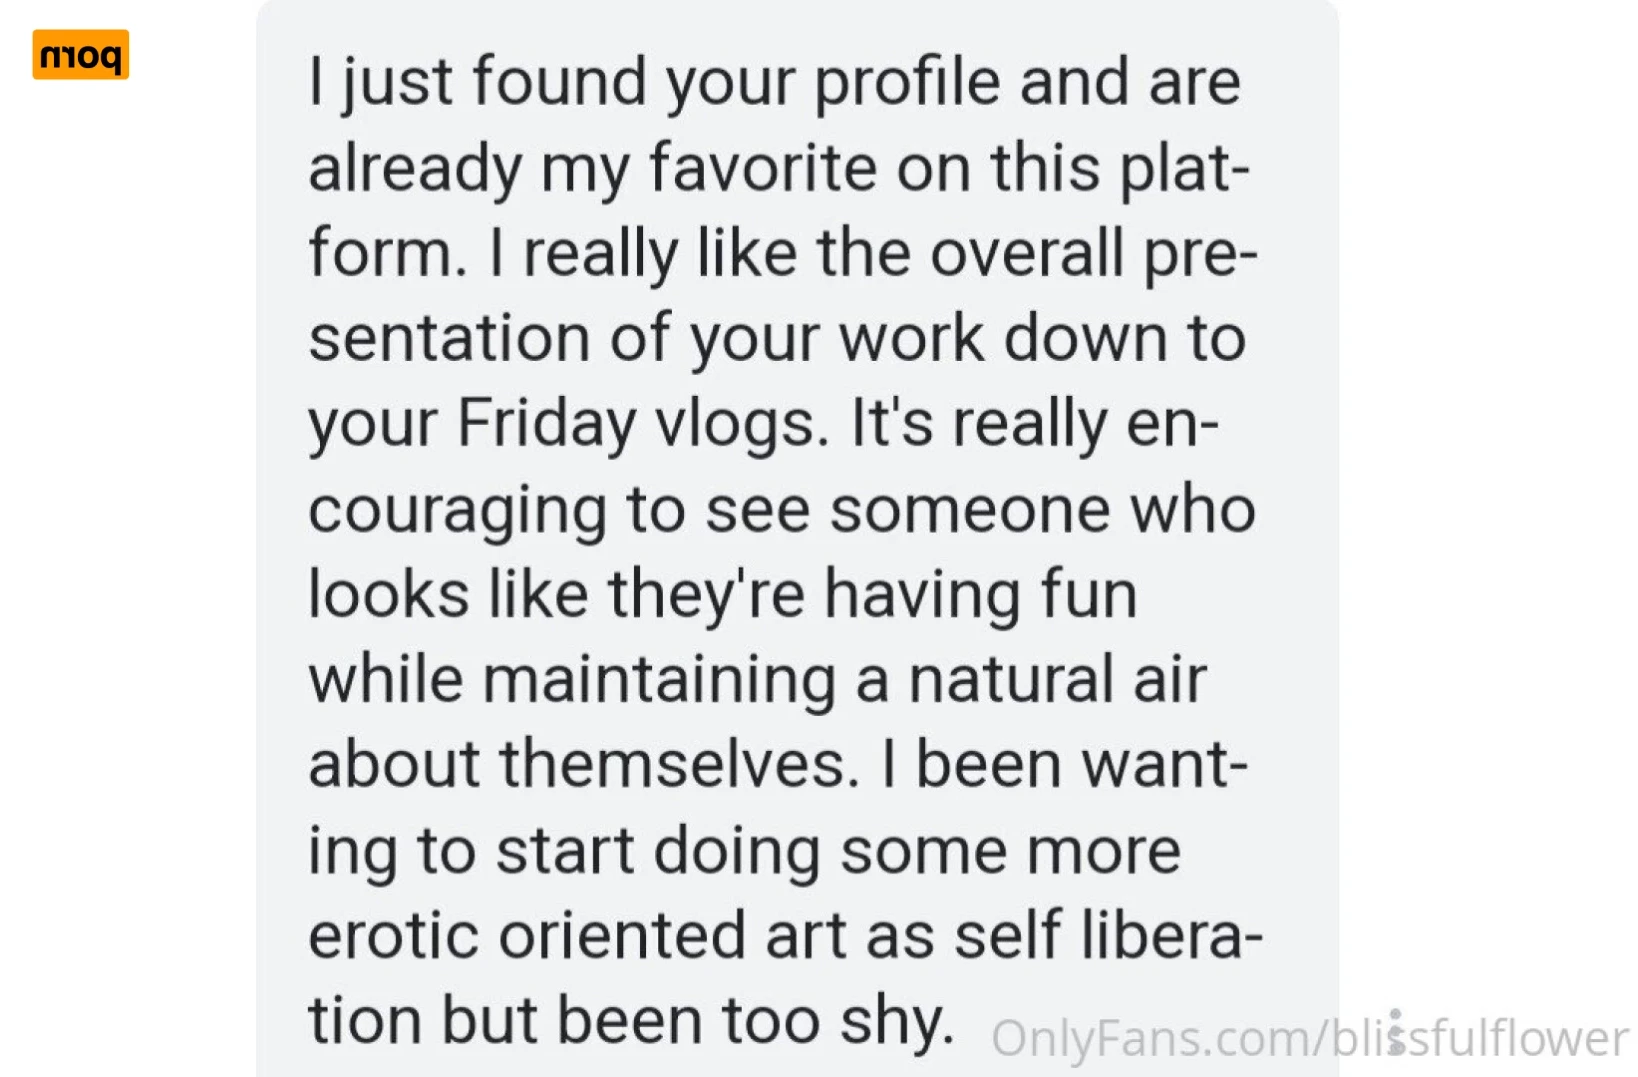1638x1077 pixels.
Task: Click the word "shy" ending the message
Action: (x=897, y=1023)
